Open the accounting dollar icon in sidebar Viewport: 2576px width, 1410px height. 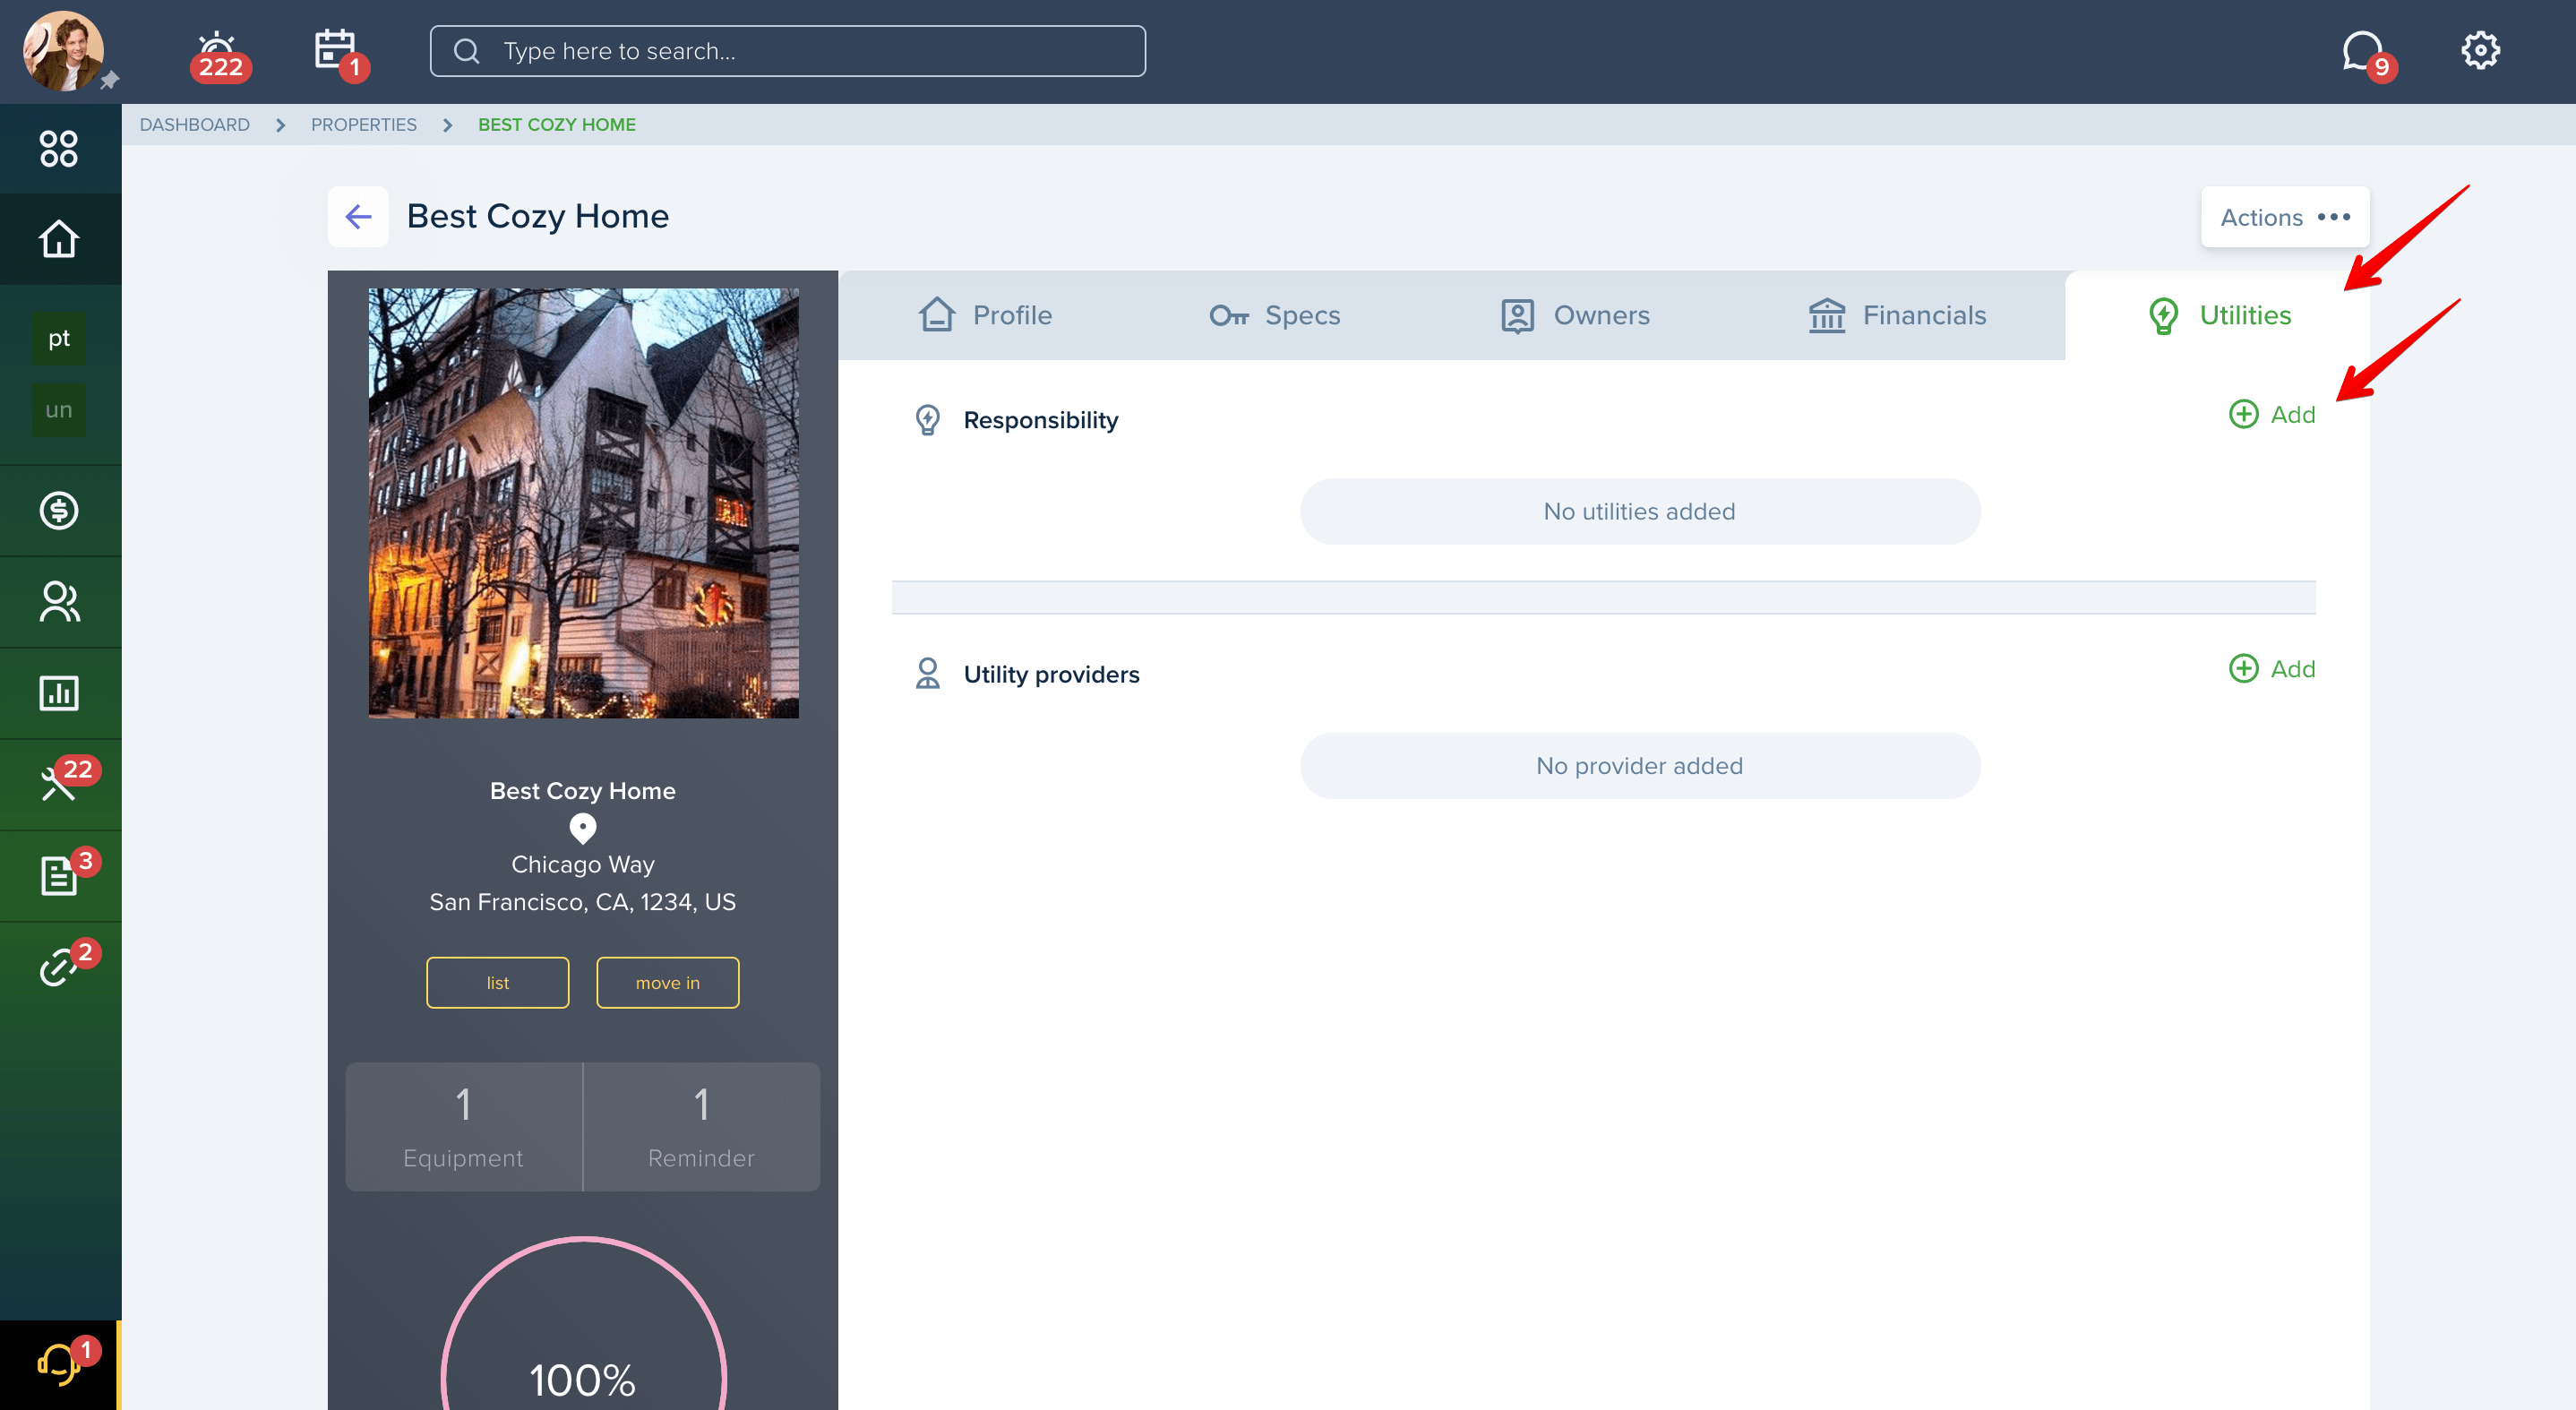click(59, 511)
